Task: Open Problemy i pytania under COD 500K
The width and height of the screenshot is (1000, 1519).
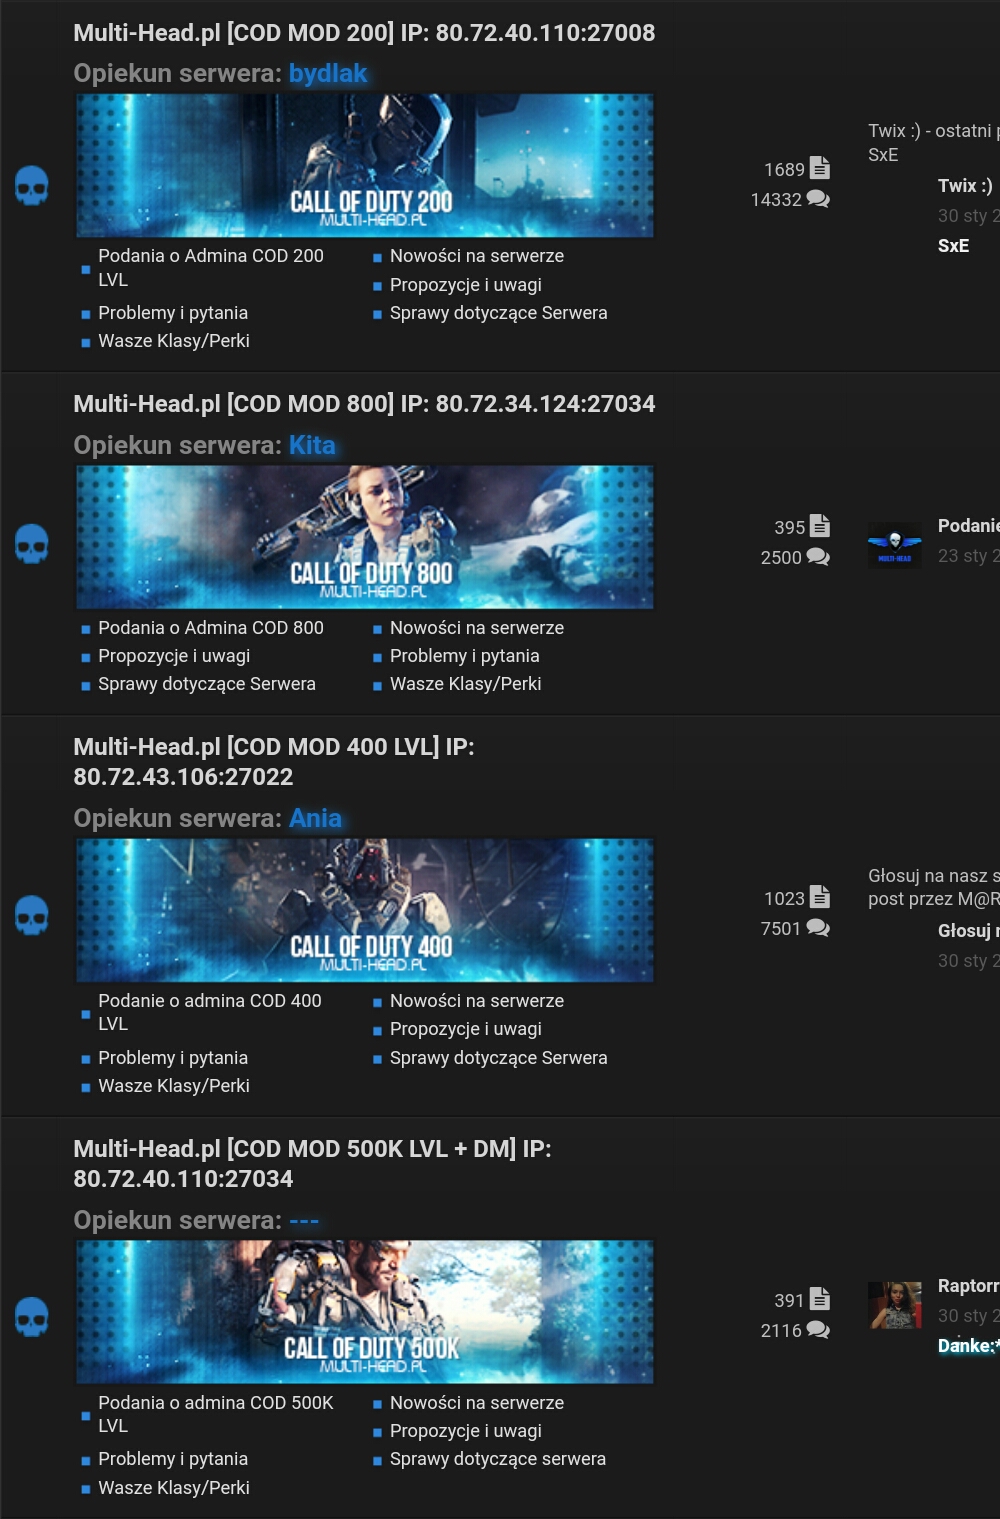Action: [x=172, y=1459]
